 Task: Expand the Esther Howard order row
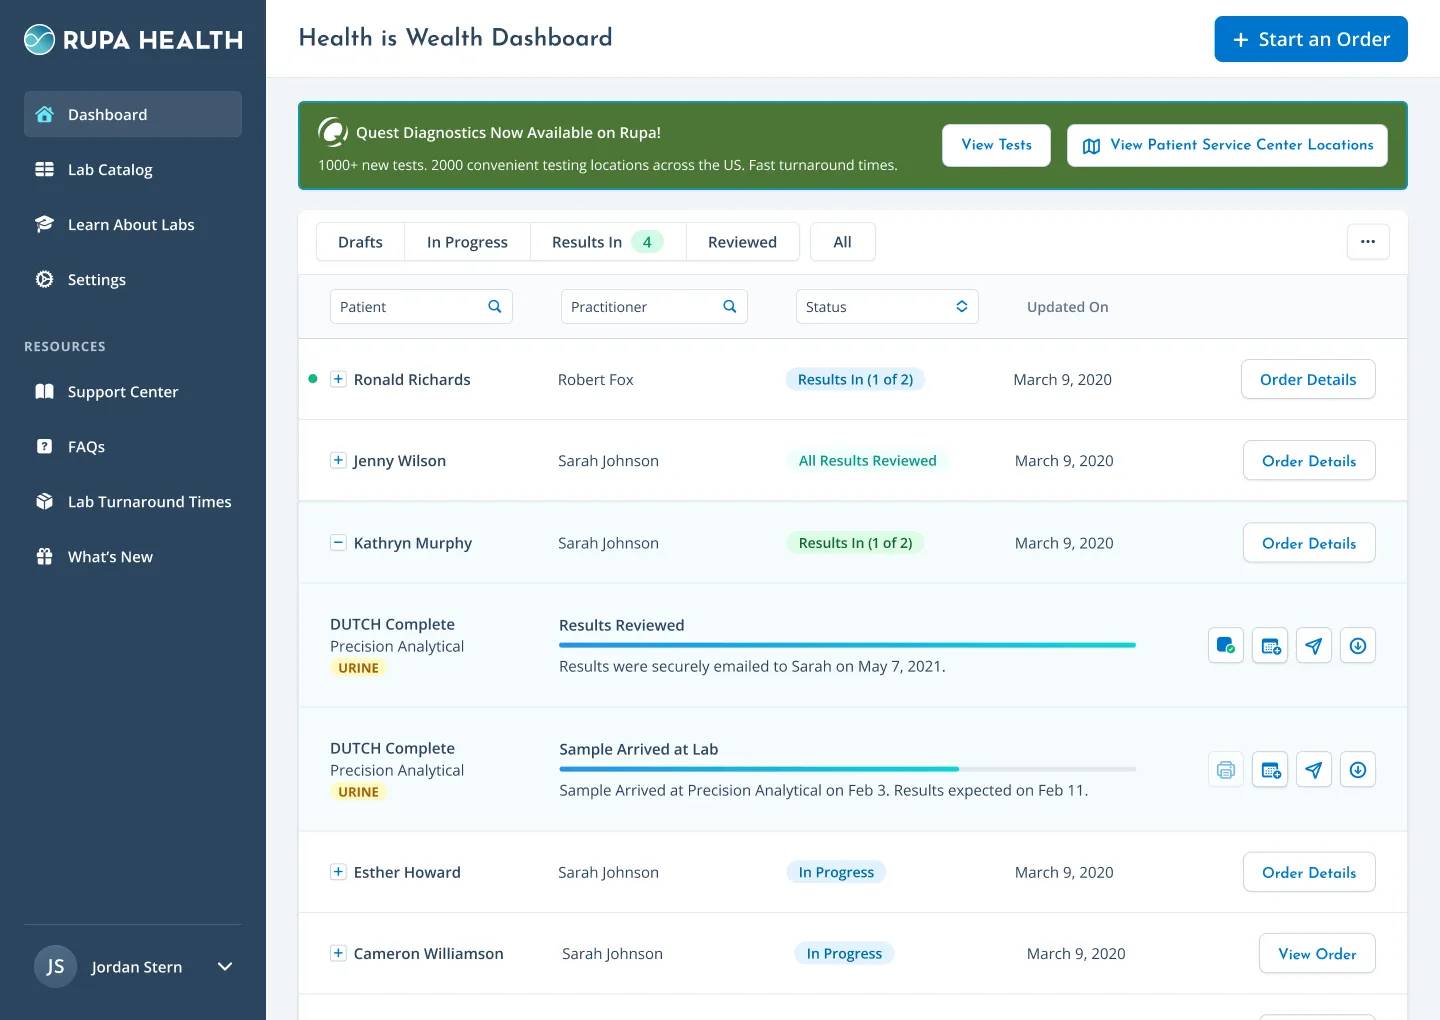pos(338,871)
